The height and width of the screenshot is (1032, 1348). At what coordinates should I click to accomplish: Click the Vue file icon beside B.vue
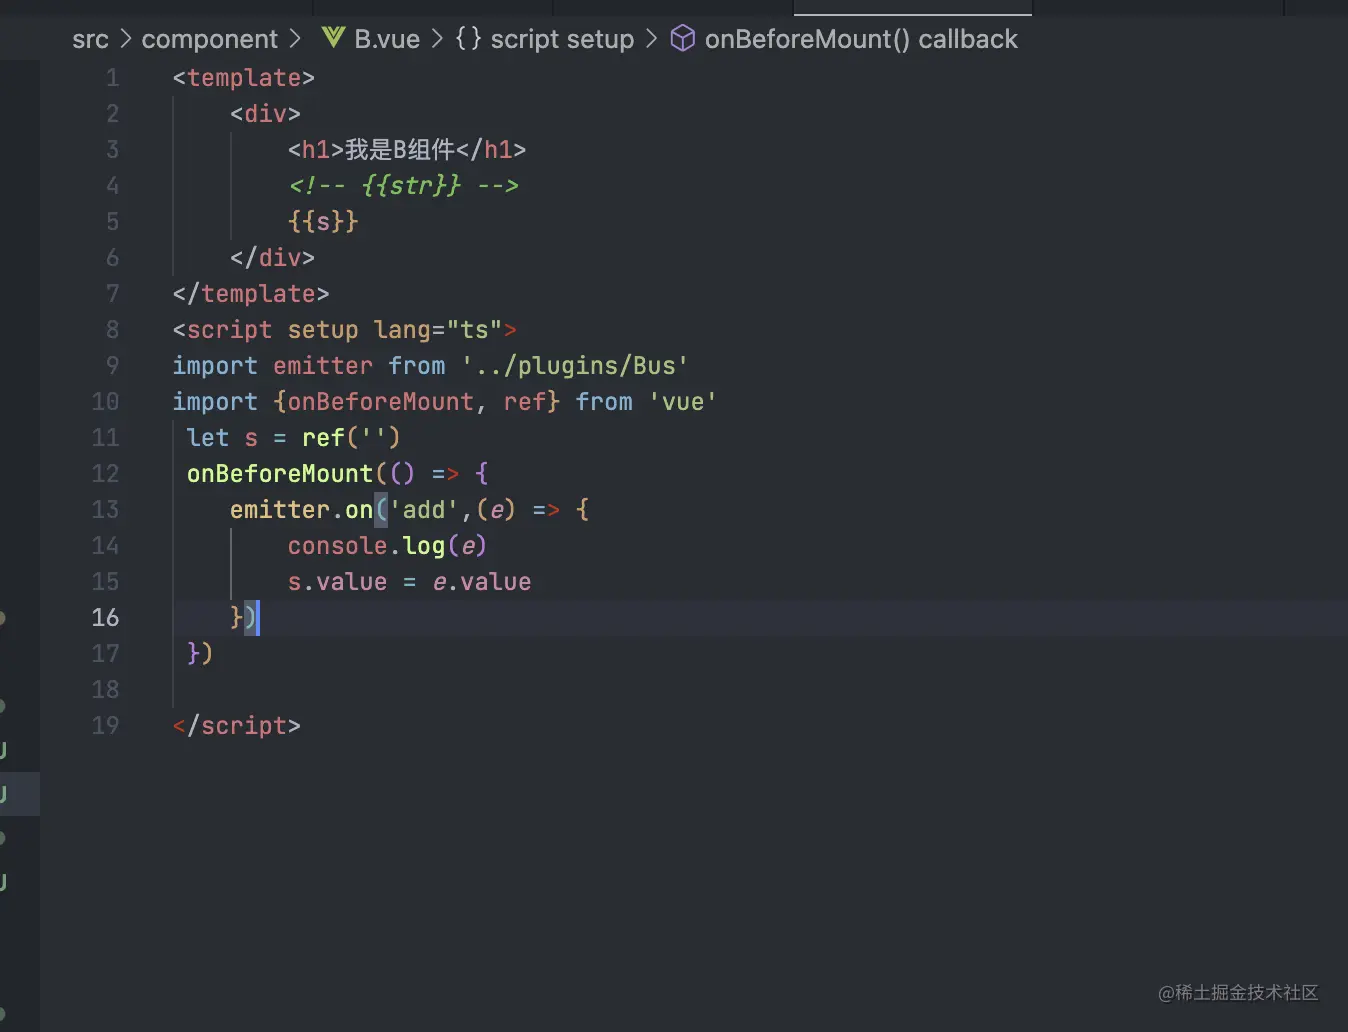coord(333,38)
